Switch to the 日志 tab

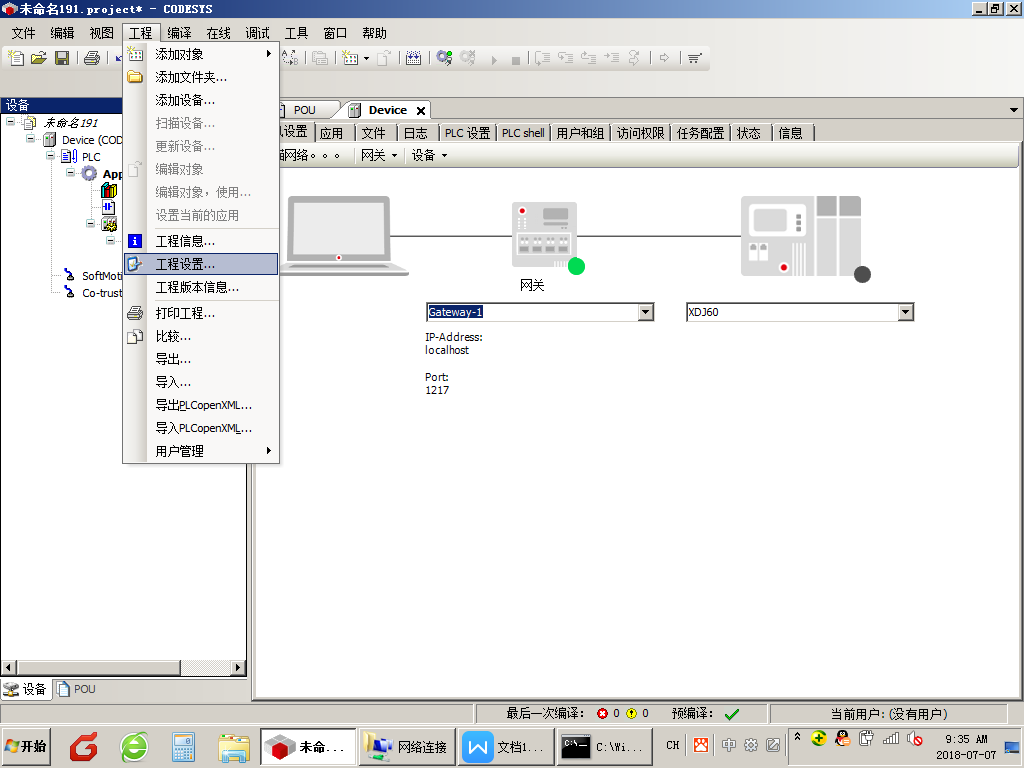click(415, 133)
